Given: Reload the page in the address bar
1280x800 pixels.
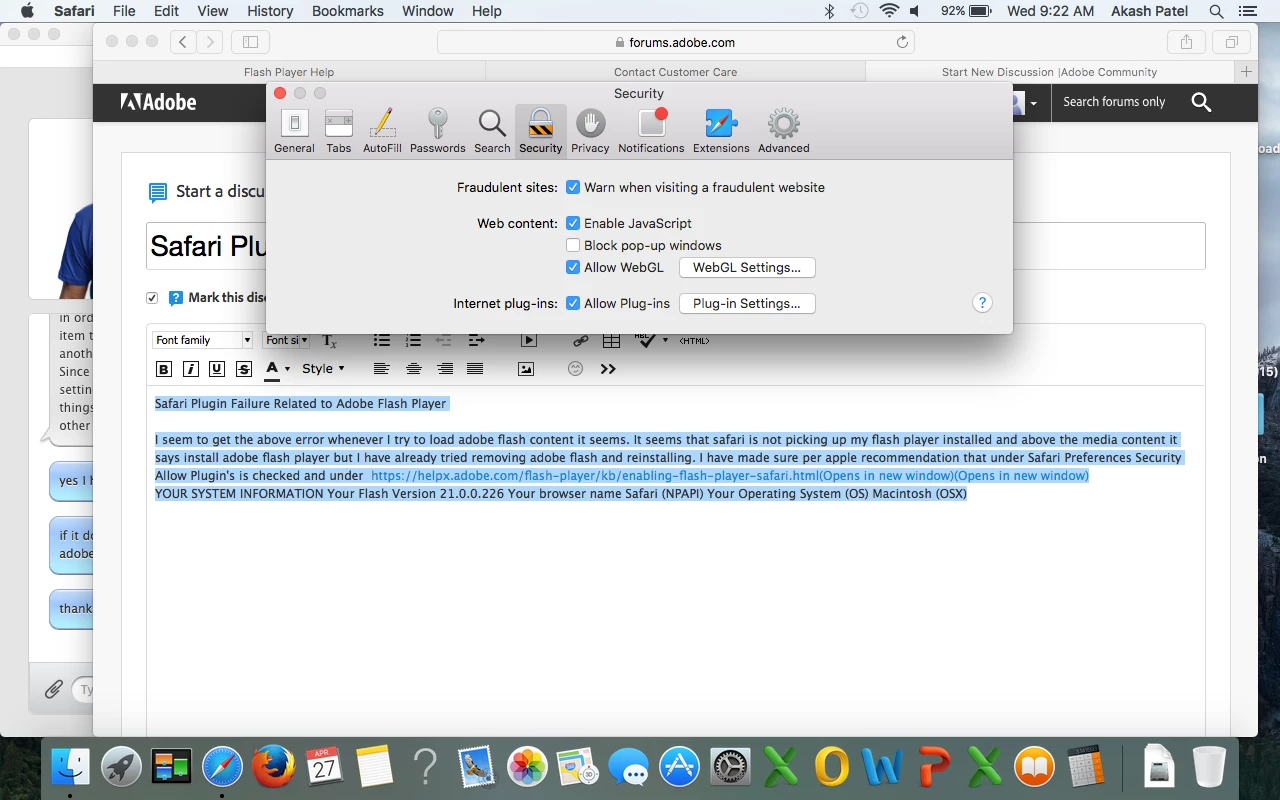Looking at the screenshot, I should [x=902, y=42].
